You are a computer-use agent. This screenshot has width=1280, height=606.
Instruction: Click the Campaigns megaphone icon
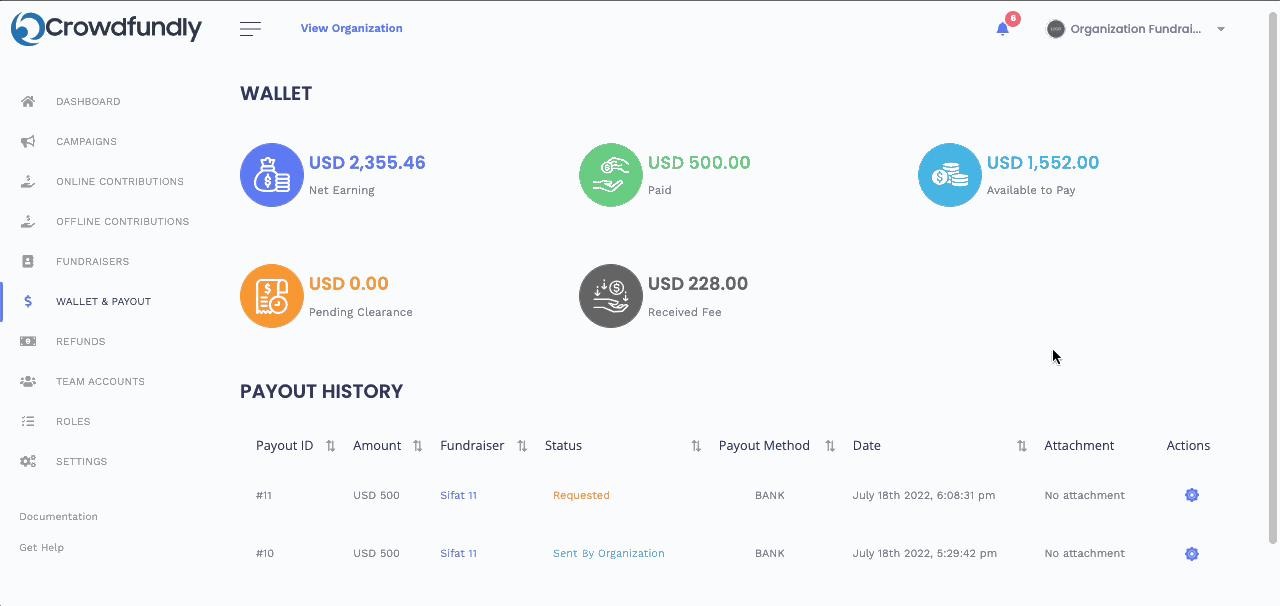coord(28,141)
